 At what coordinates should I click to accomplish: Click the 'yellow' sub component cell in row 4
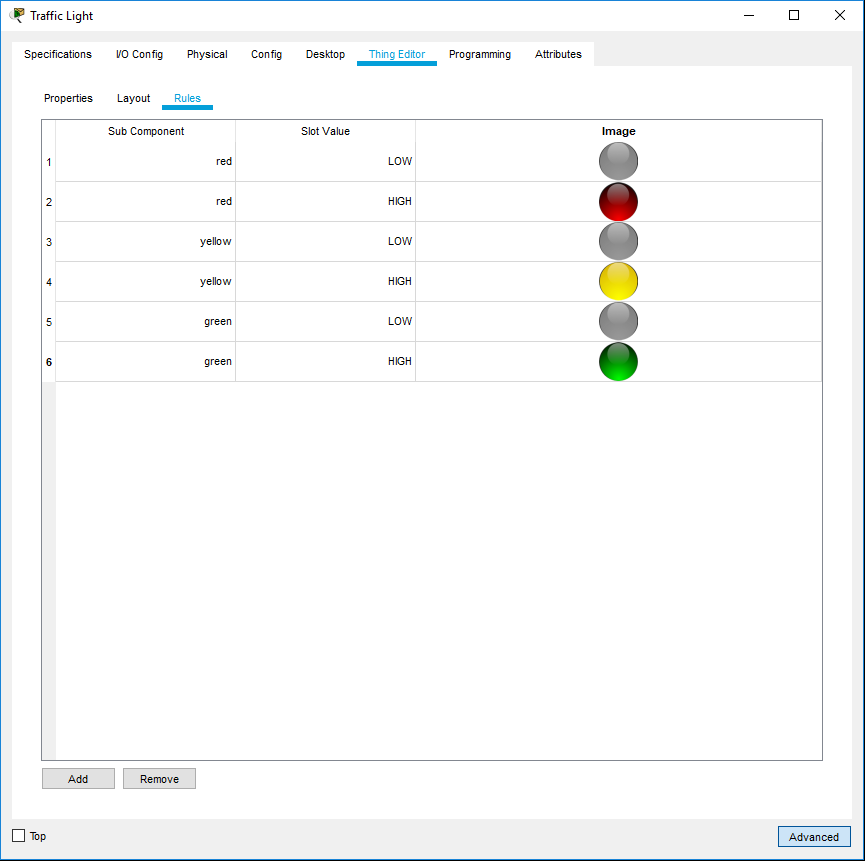pos(146,281)
